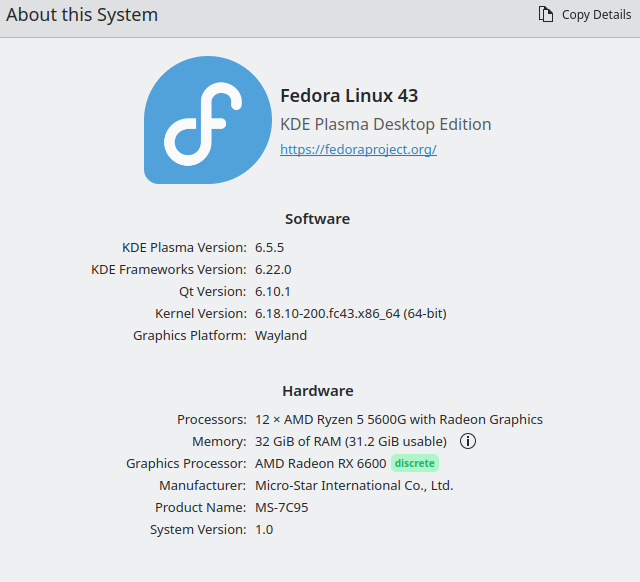Click the AMD Ryzen 5 5600G processor entry
Viewport: 640px width, 582px height.
(x=399, y=420)
